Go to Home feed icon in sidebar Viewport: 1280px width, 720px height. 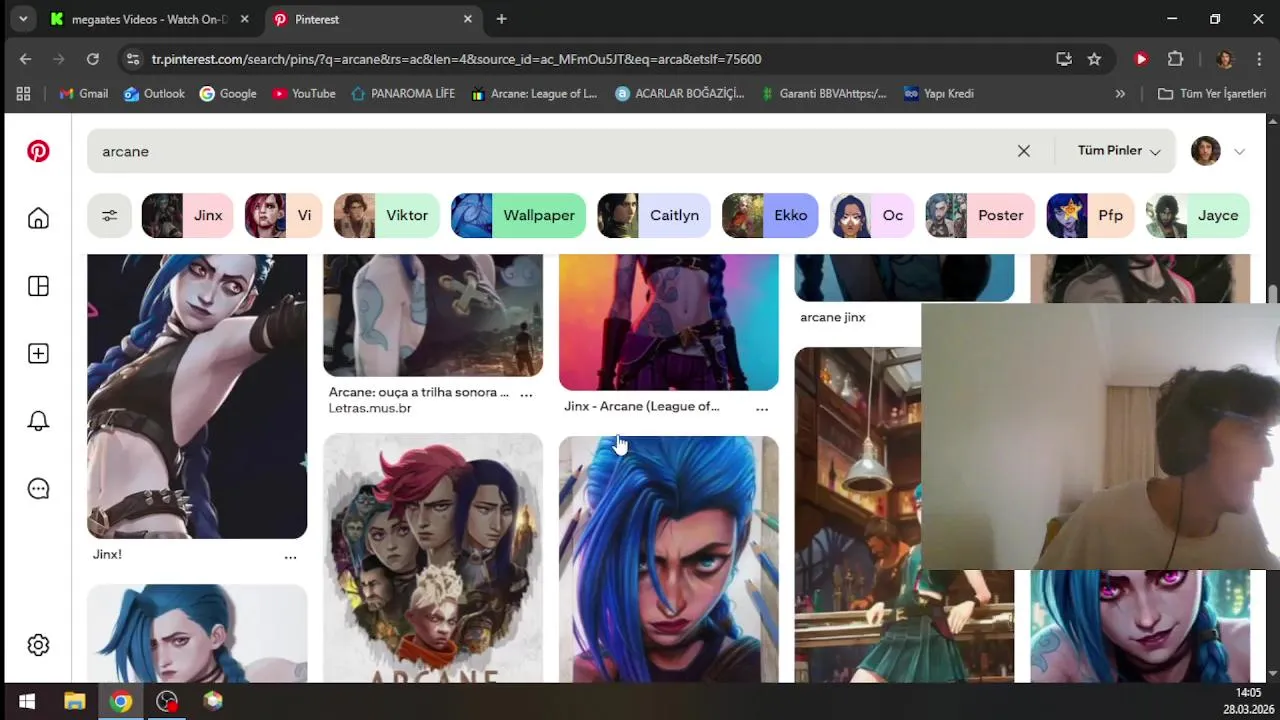[38, 218]
